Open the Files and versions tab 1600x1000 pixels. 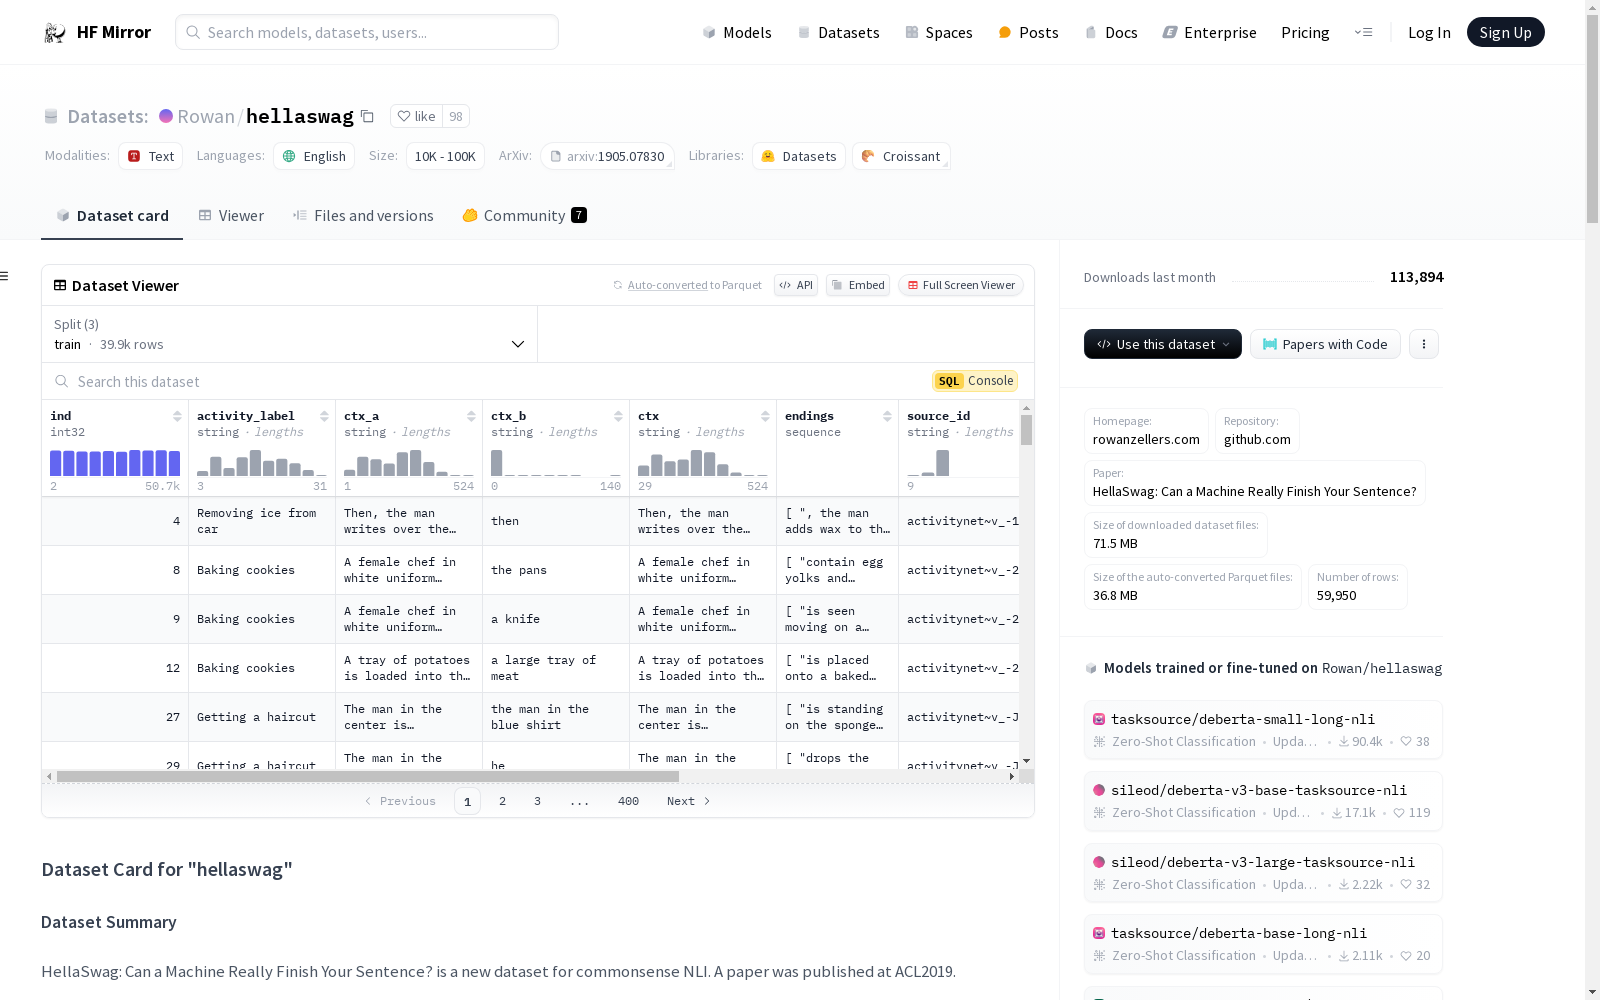point(363,216)
